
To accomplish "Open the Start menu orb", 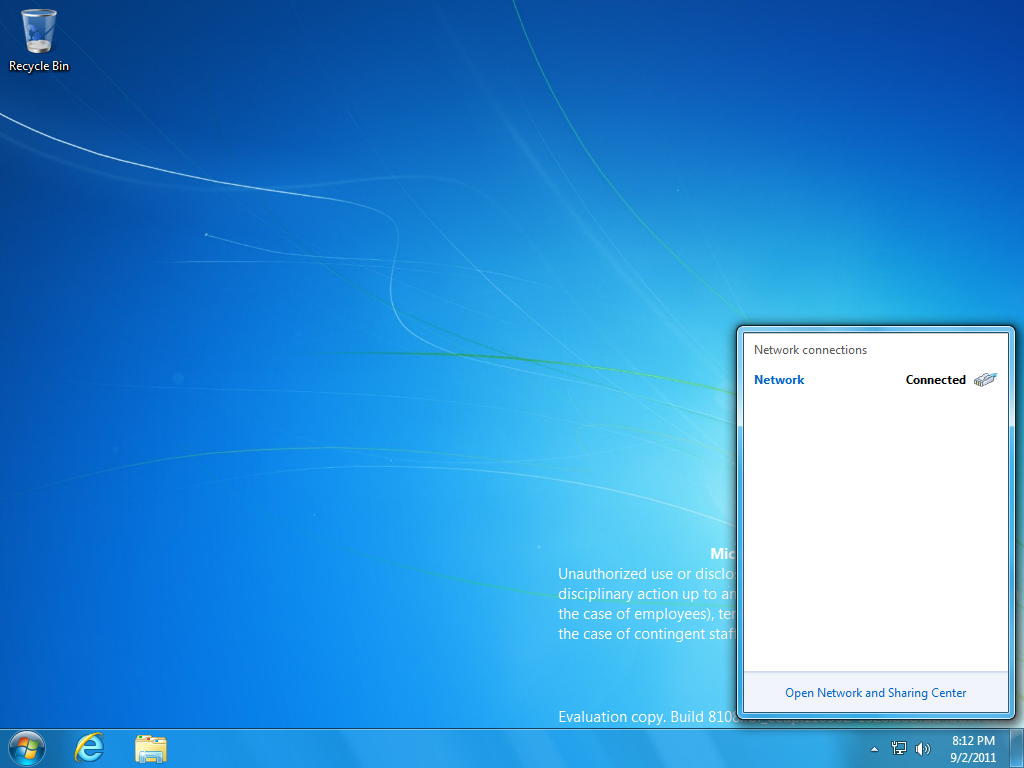I will click(x=27, y=748).
